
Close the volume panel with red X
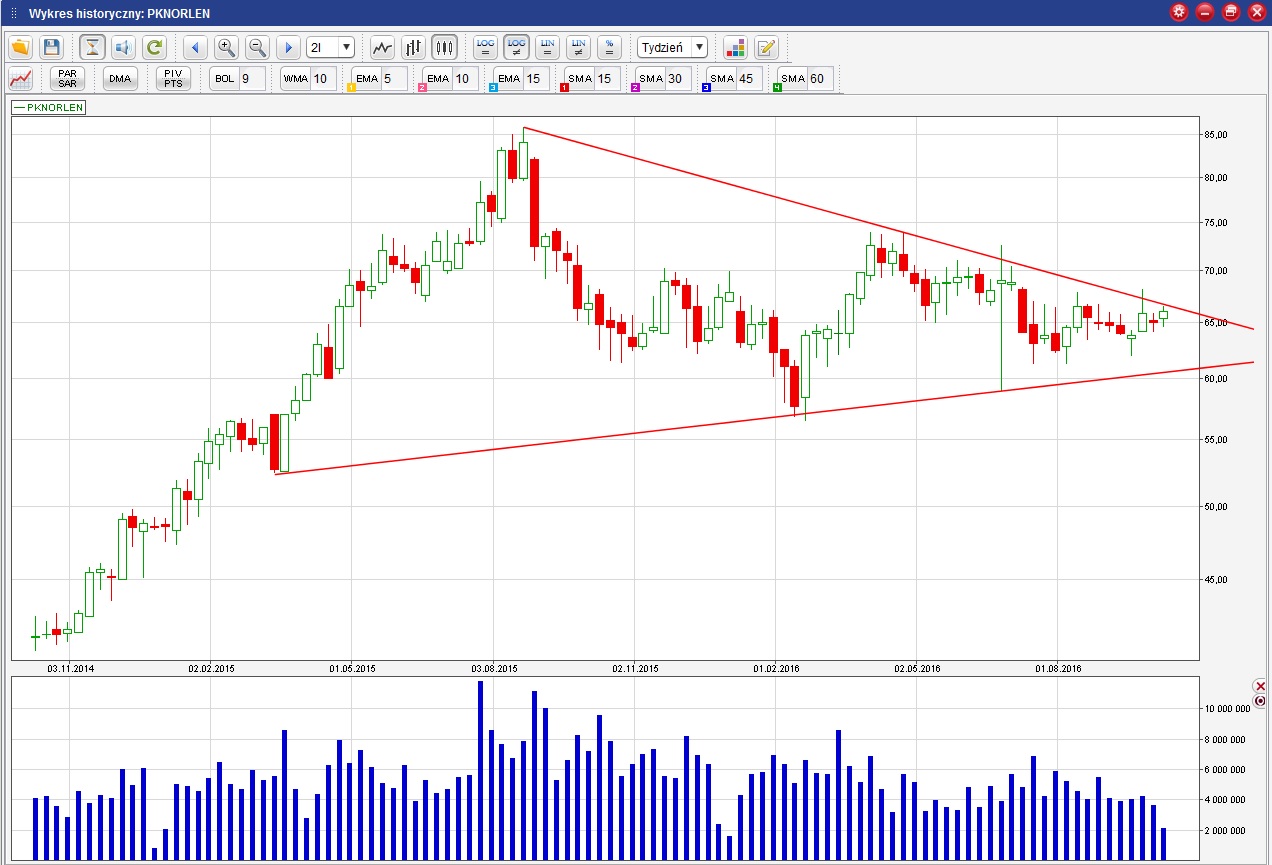point(1260,686)
